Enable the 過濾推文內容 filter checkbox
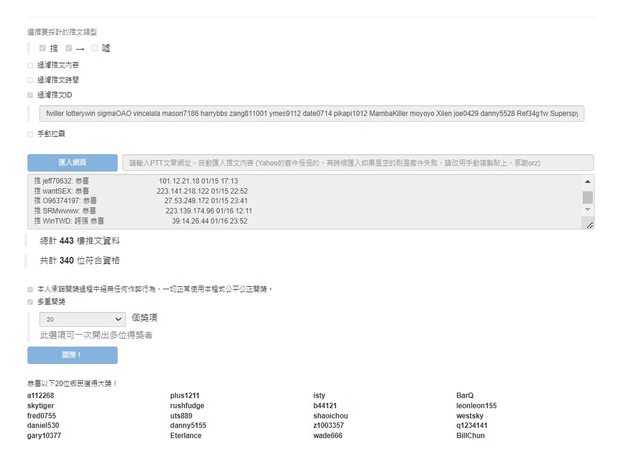Viewport: 640px width, 456px height. 30,65
